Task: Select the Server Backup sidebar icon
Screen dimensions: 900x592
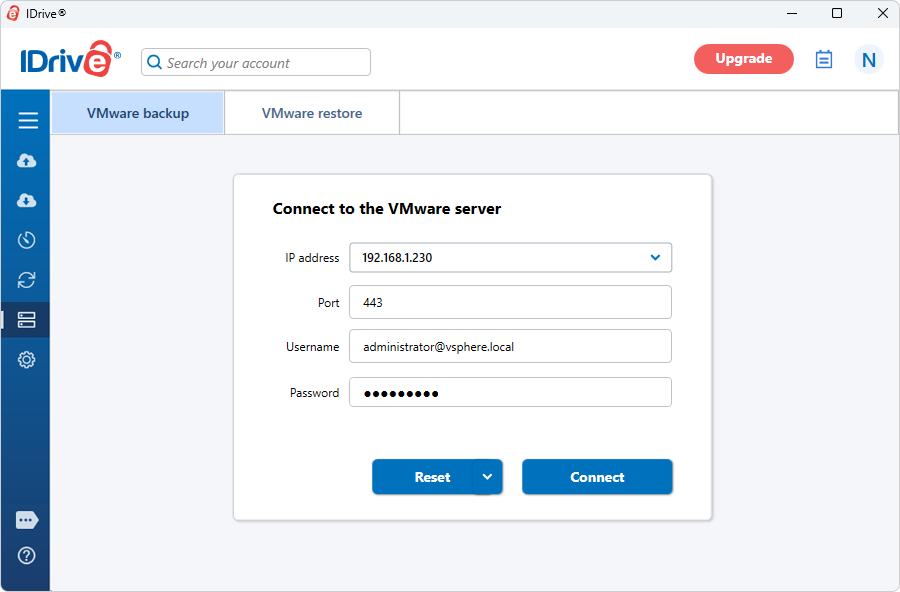Action: pos(27,320)
